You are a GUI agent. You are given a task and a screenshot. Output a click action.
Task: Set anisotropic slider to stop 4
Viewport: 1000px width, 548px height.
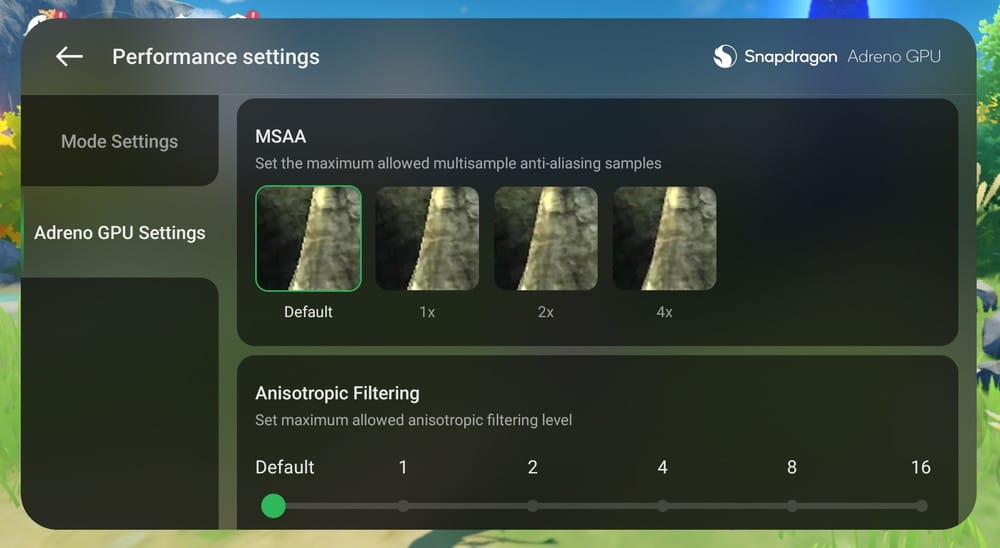(663, 506)
